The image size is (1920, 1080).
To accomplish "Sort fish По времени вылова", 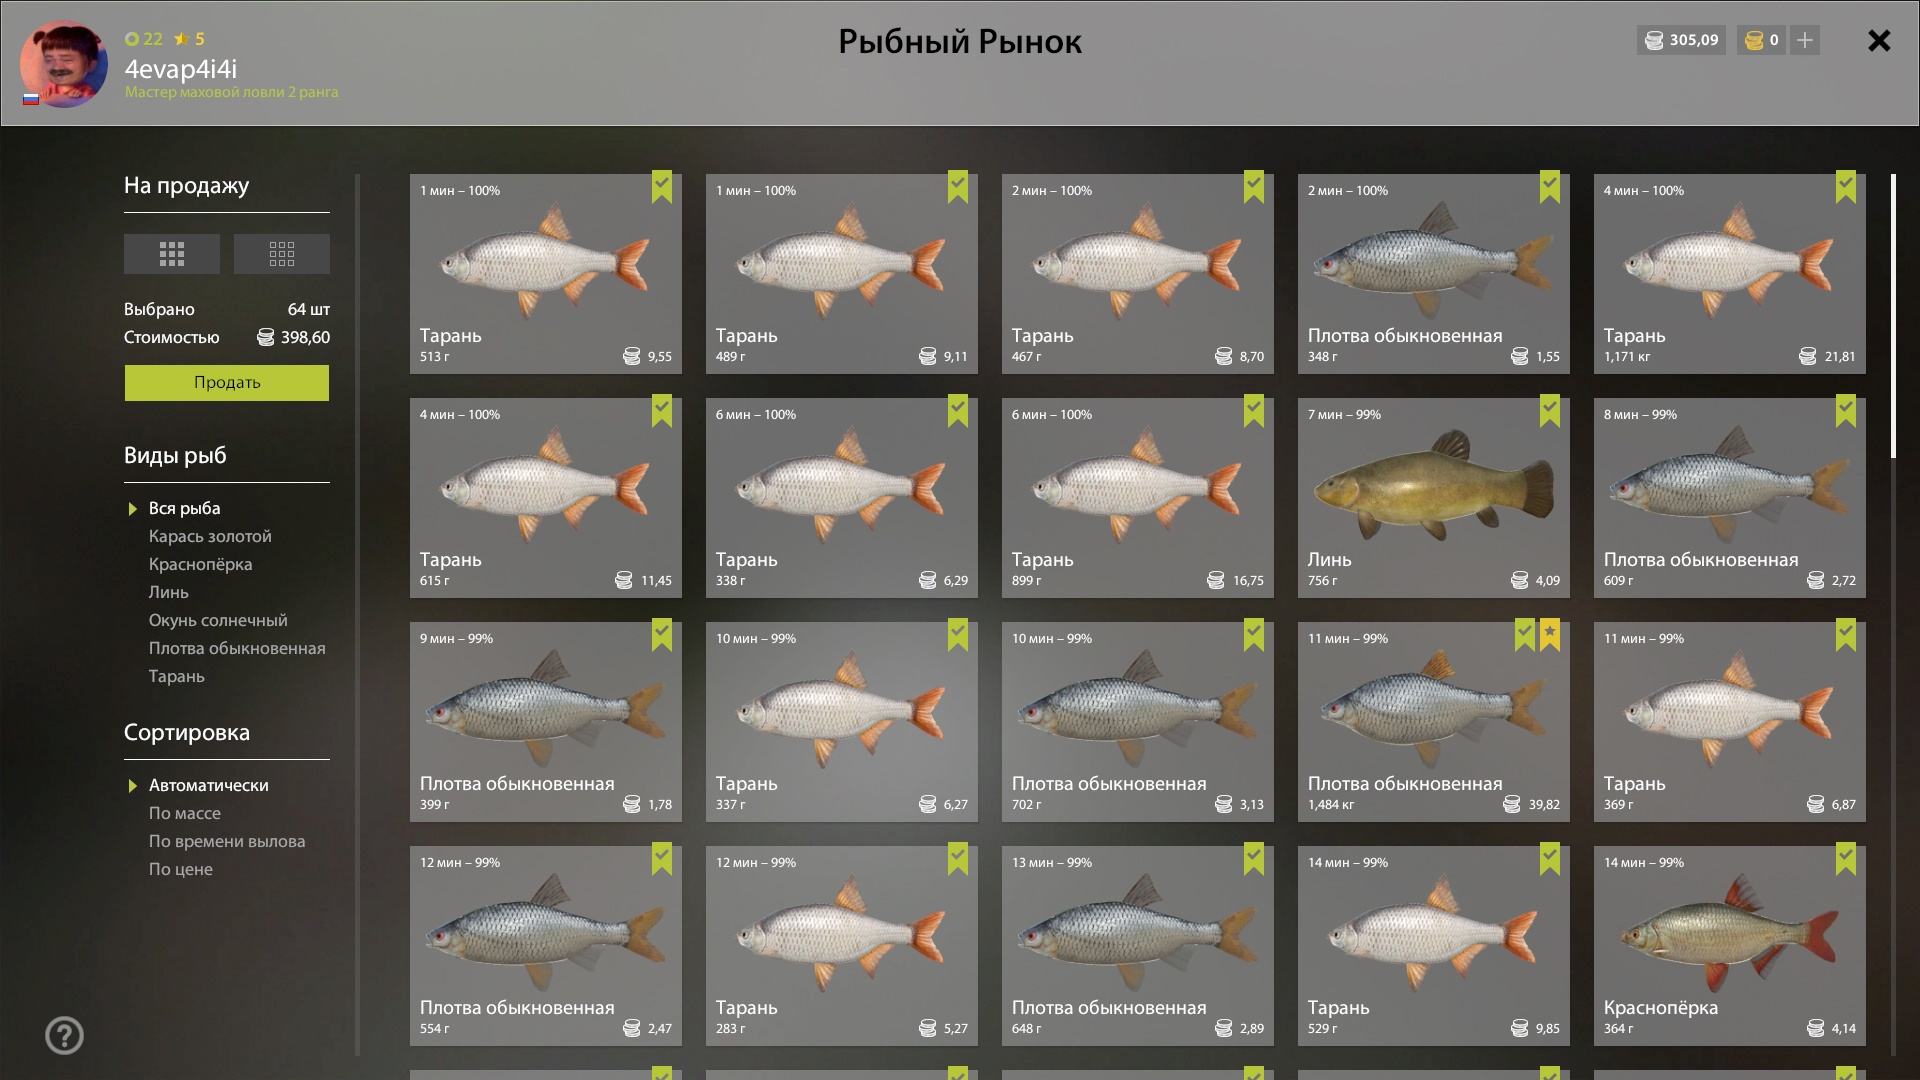I will pos(227,841).
